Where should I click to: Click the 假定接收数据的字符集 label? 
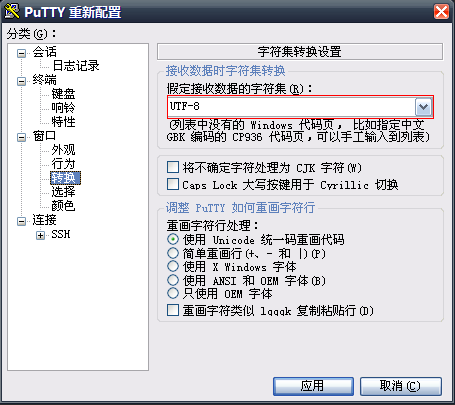coord(239,89)
